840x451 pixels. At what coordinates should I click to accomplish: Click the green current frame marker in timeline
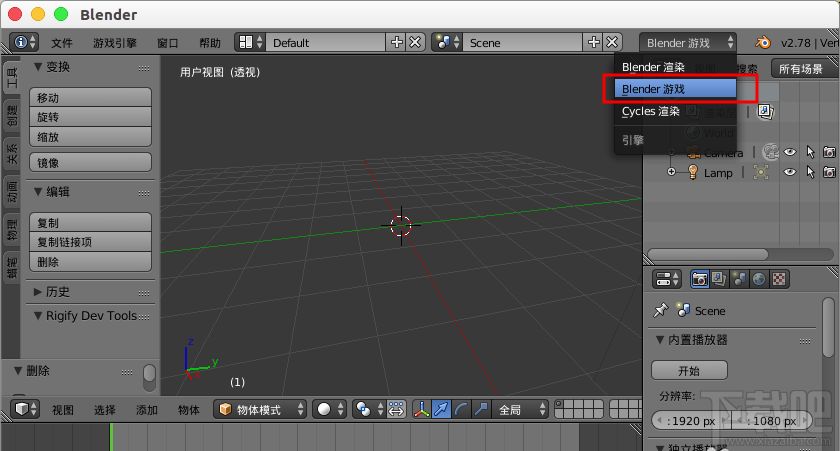tap(111, 437)
